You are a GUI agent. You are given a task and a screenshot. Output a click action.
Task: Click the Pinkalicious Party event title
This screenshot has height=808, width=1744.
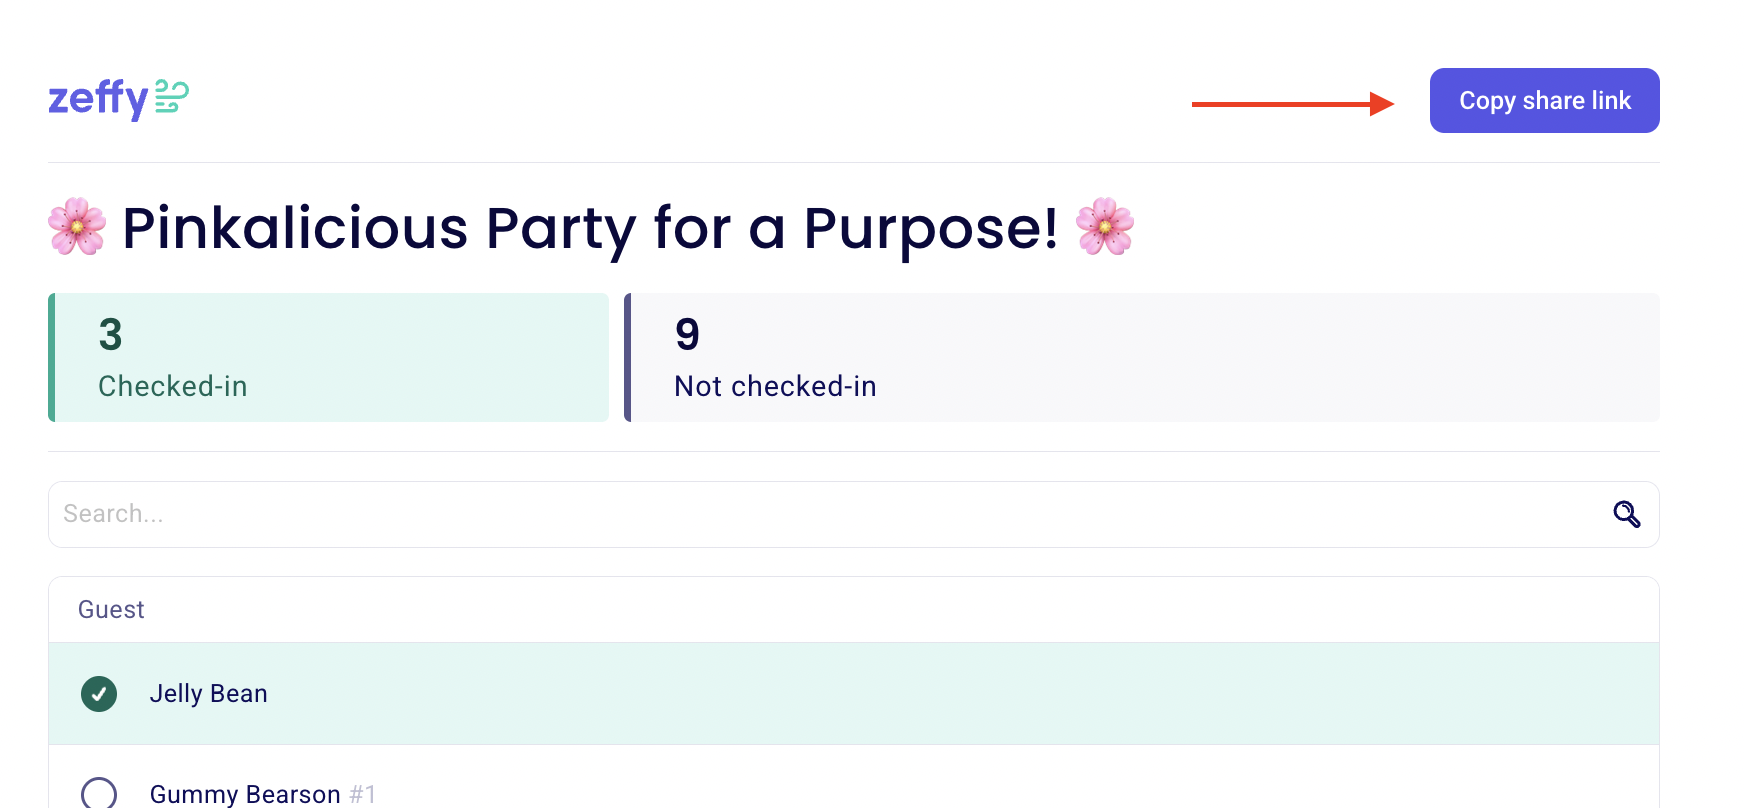(x=590, y=228)
